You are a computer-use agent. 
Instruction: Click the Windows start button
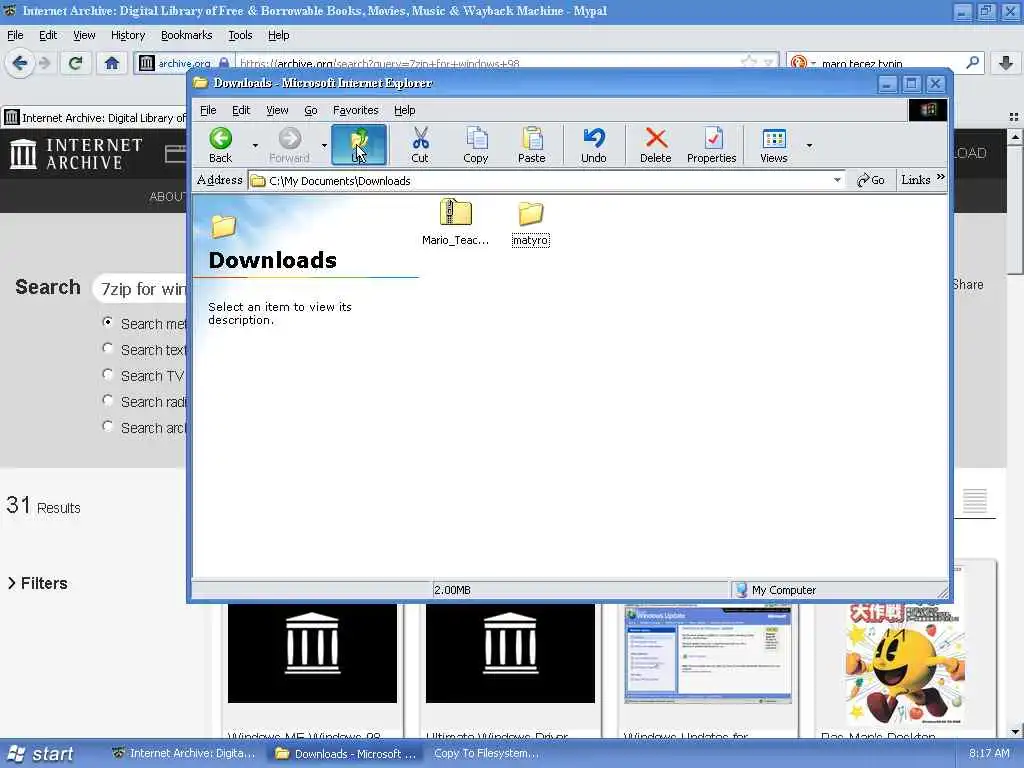pyautogui.click(x=40, y=754)
